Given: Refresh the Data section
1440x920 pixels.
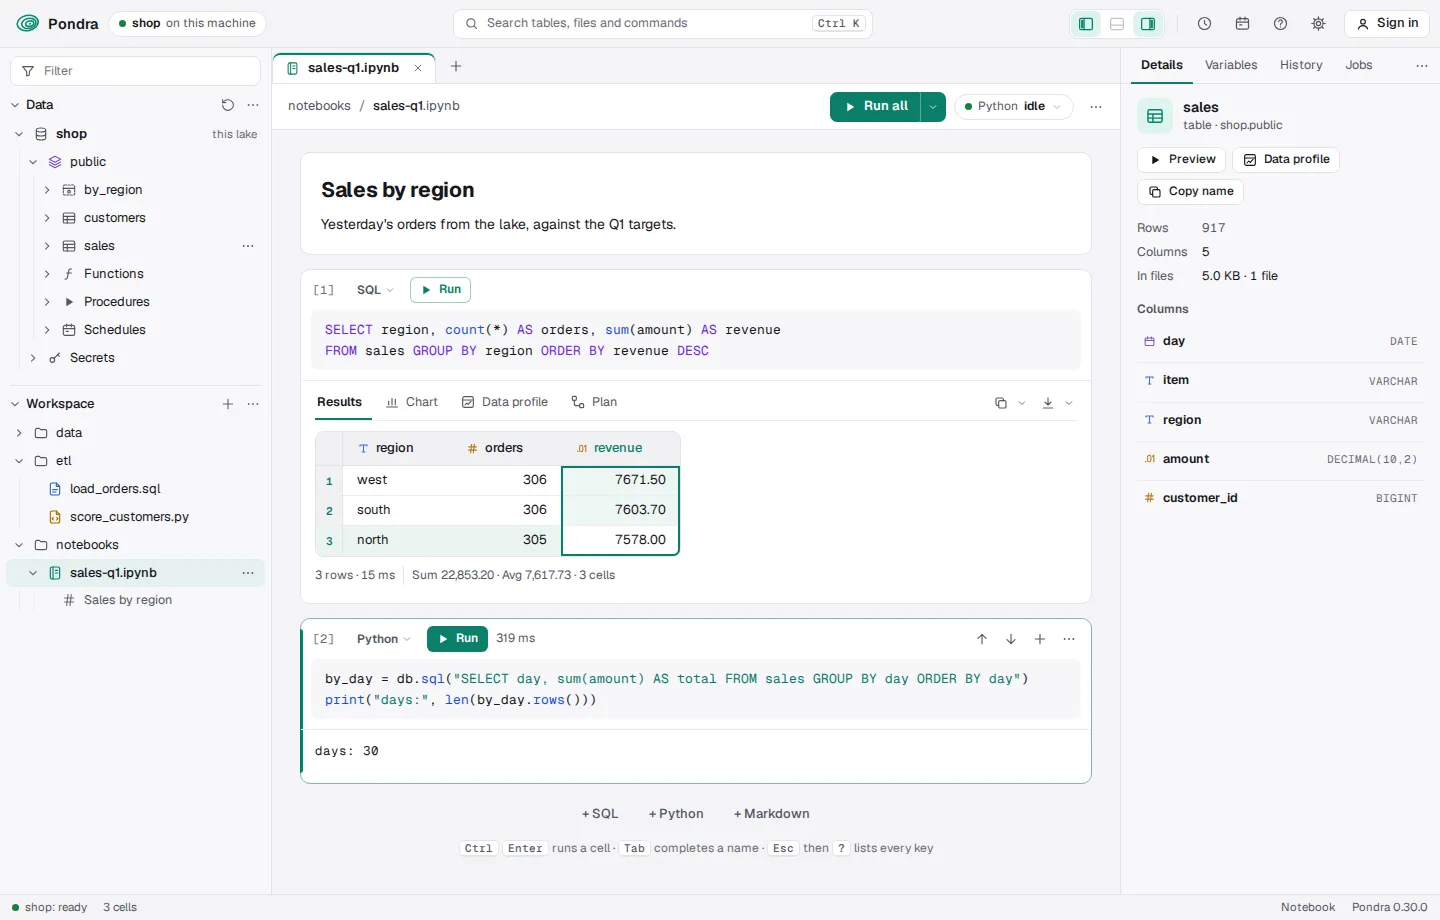Looking at the screenshot, I should (x=228, y=105).
